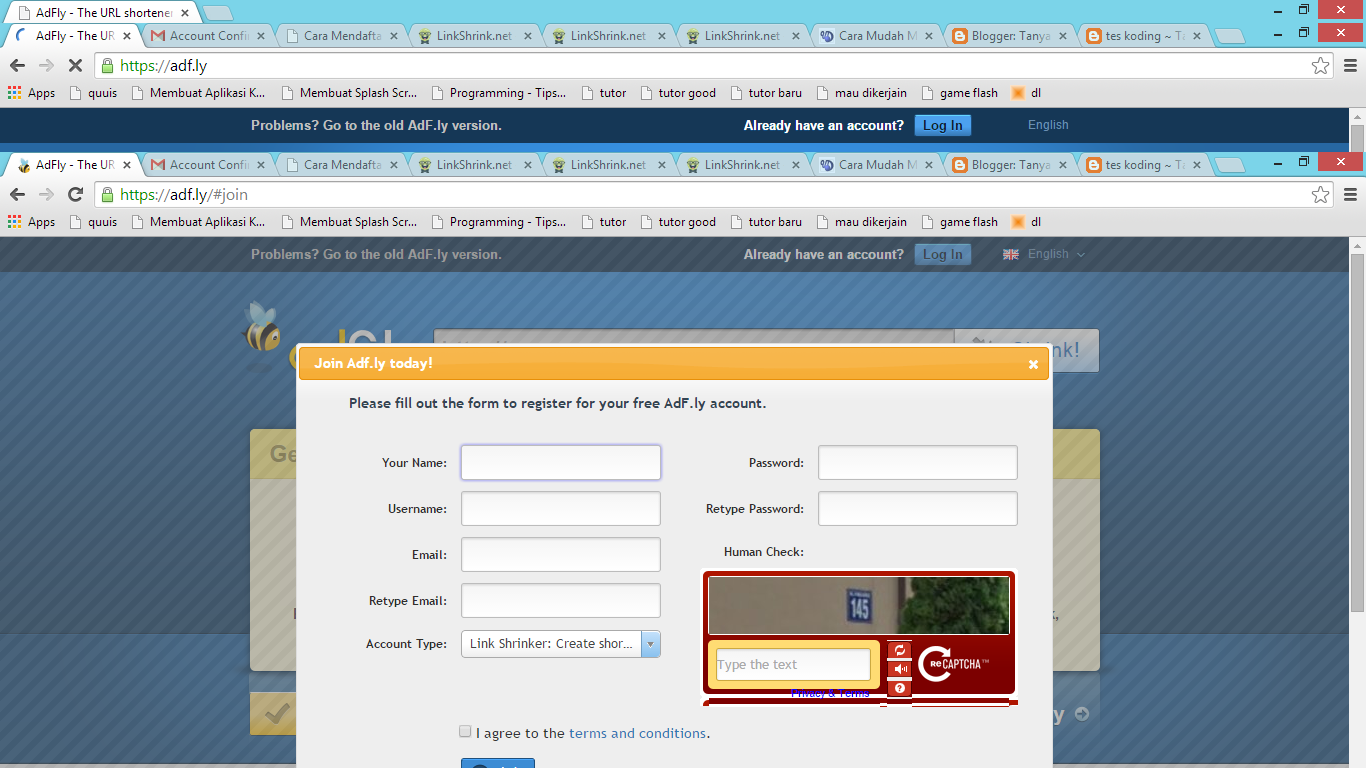Click into the Retype Email field
Screen dimensions: 1366x768
click(561, 601)
